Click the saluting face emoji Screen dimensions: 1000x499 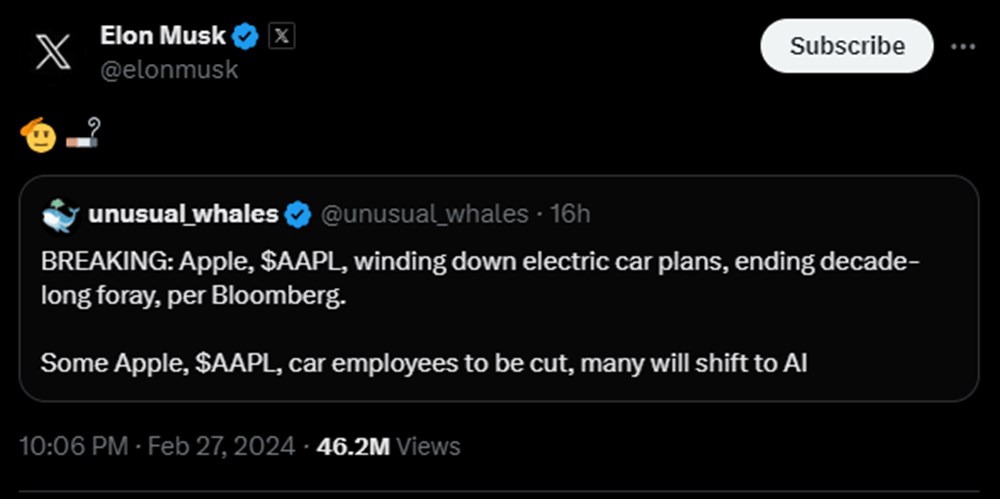coord(37,135)
